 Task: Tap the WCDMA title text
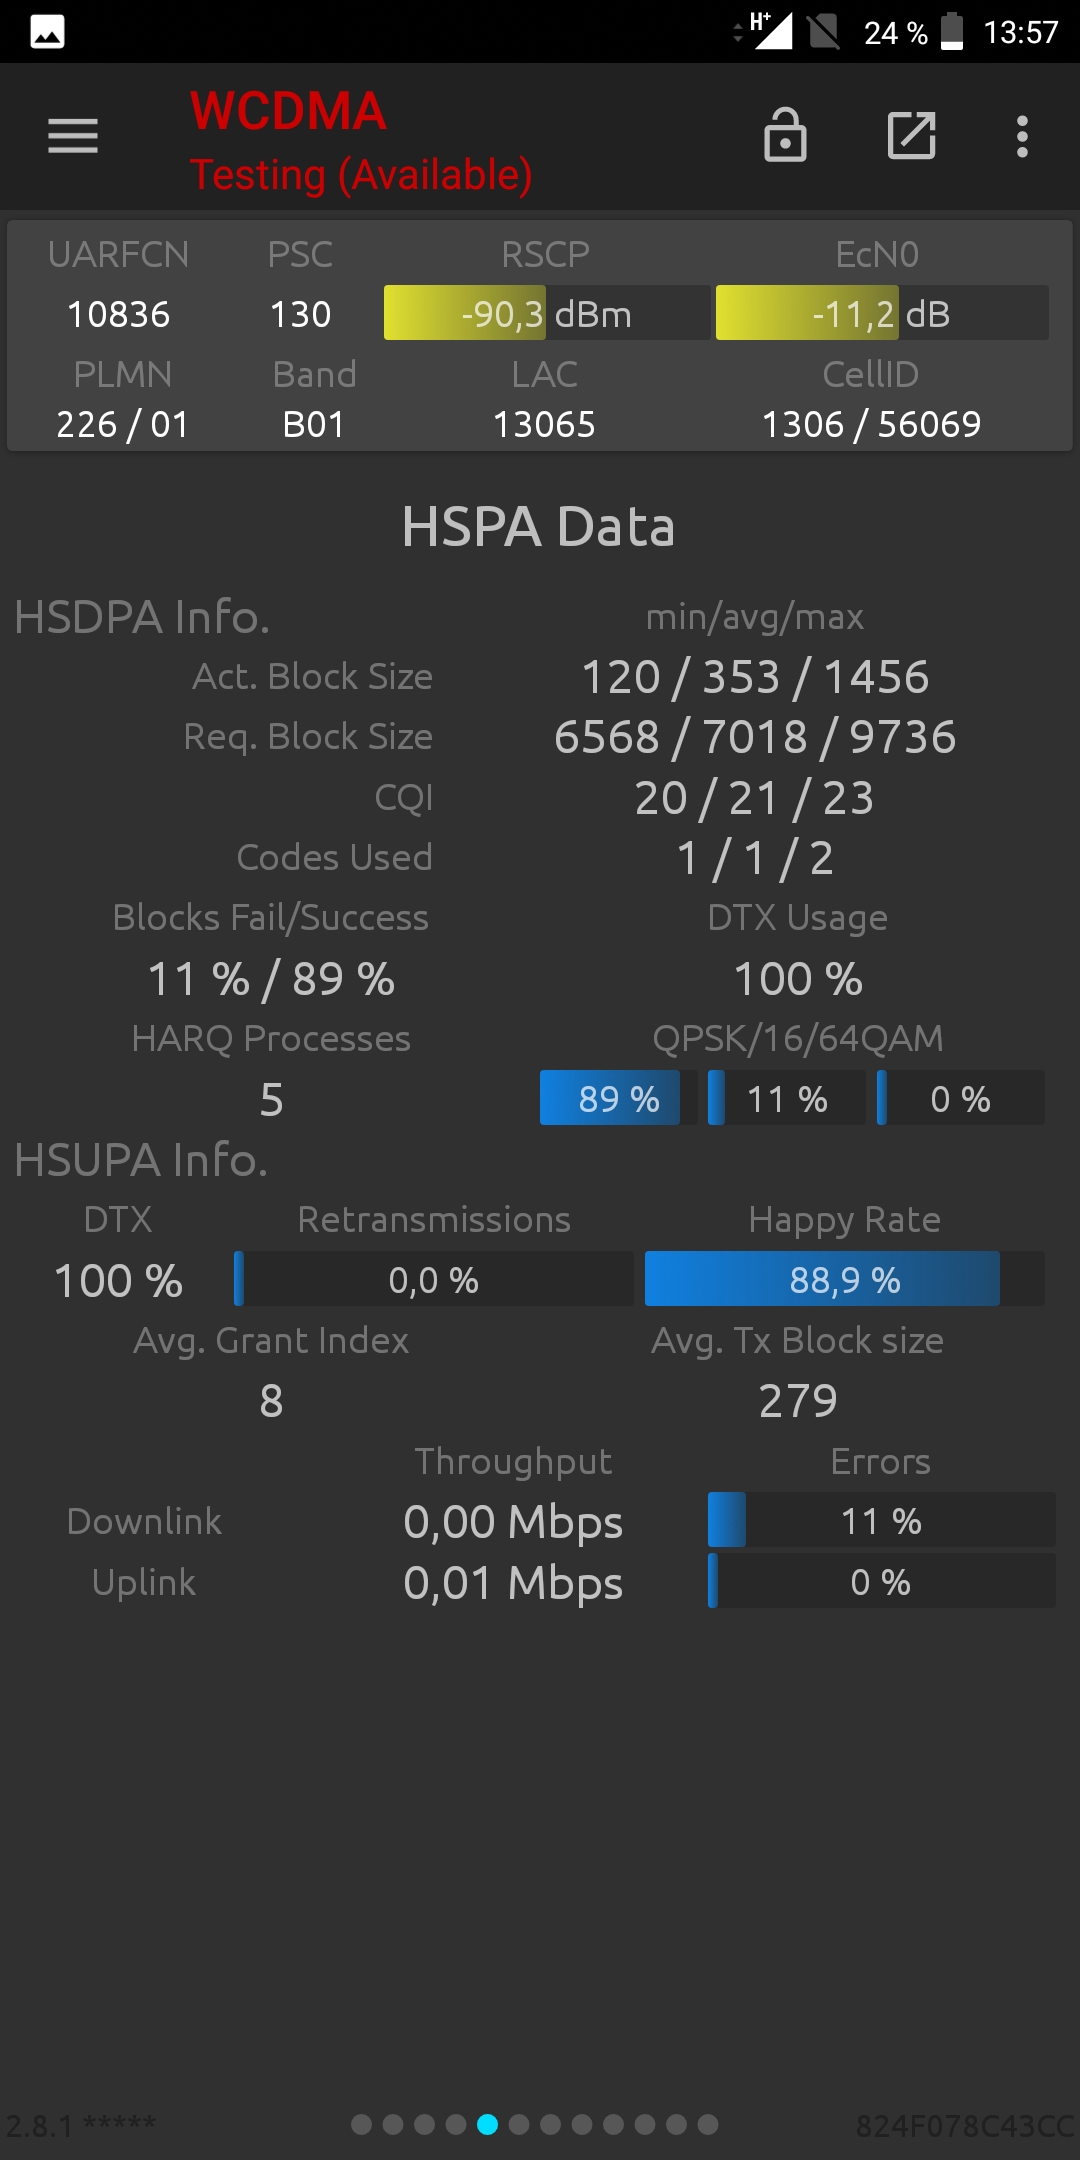288,111
